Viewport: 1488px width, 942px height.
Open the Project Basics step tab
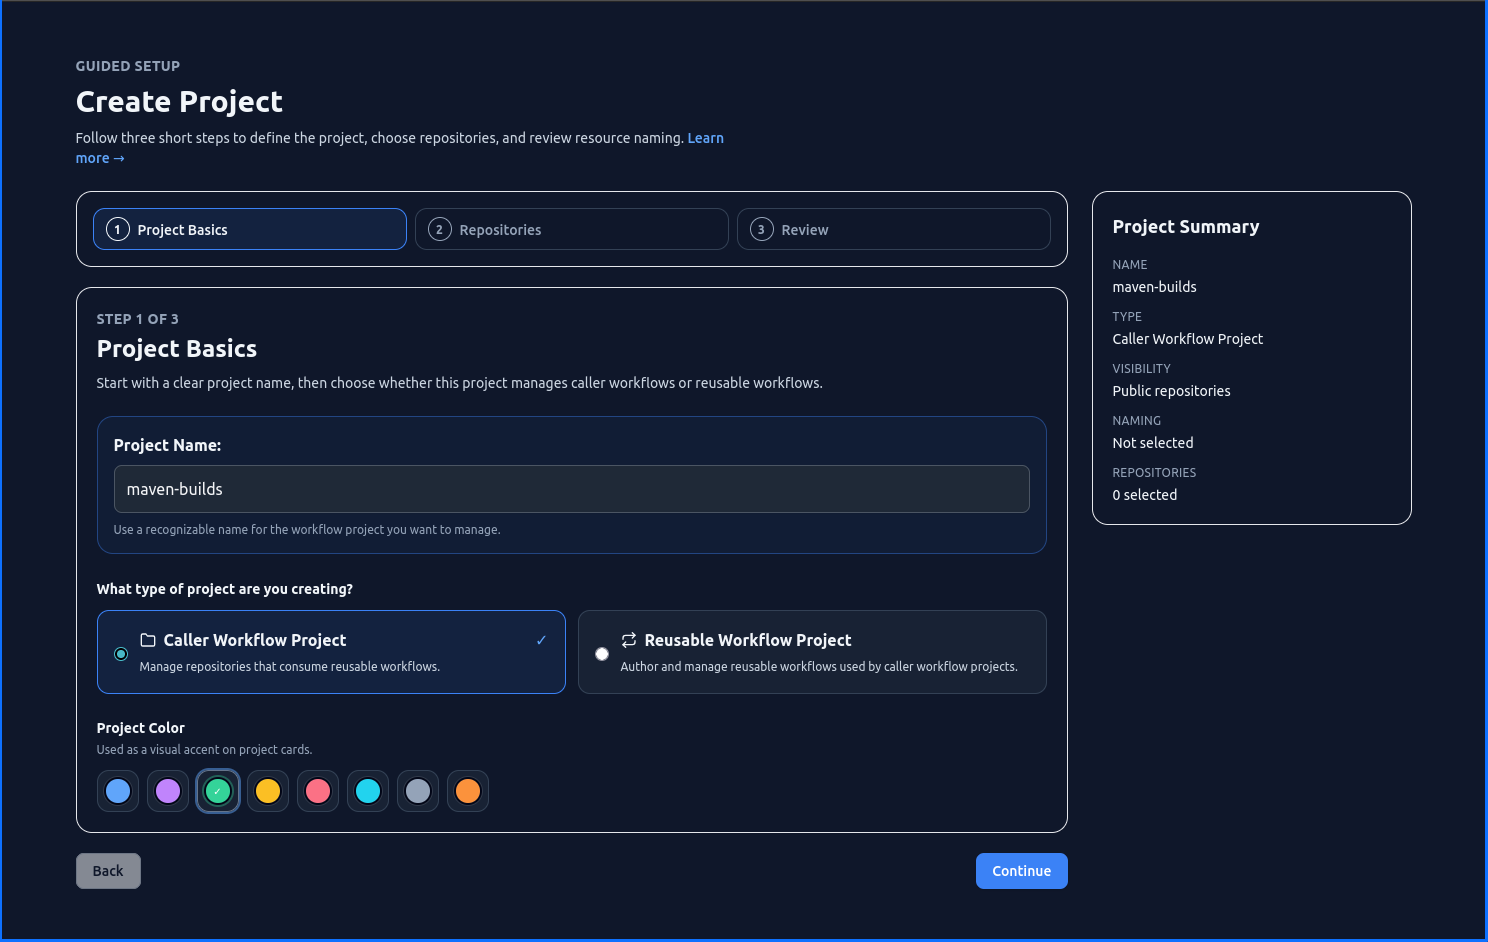click(x=250, y=229)
